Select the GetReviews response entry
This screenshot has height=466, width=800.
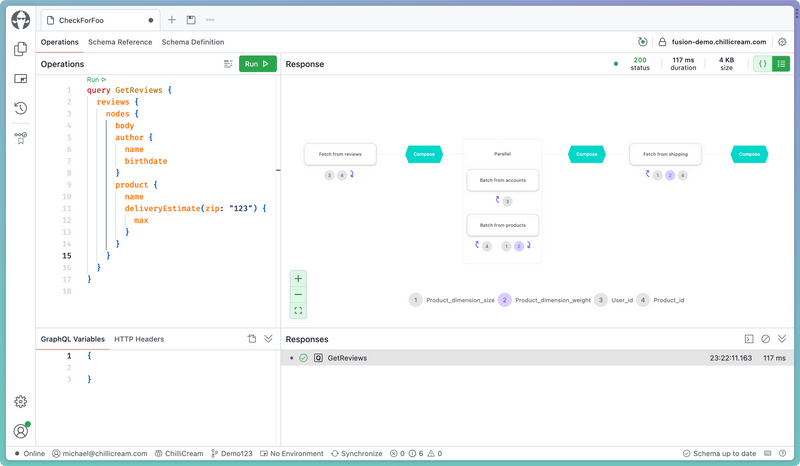tap(537, 358)
